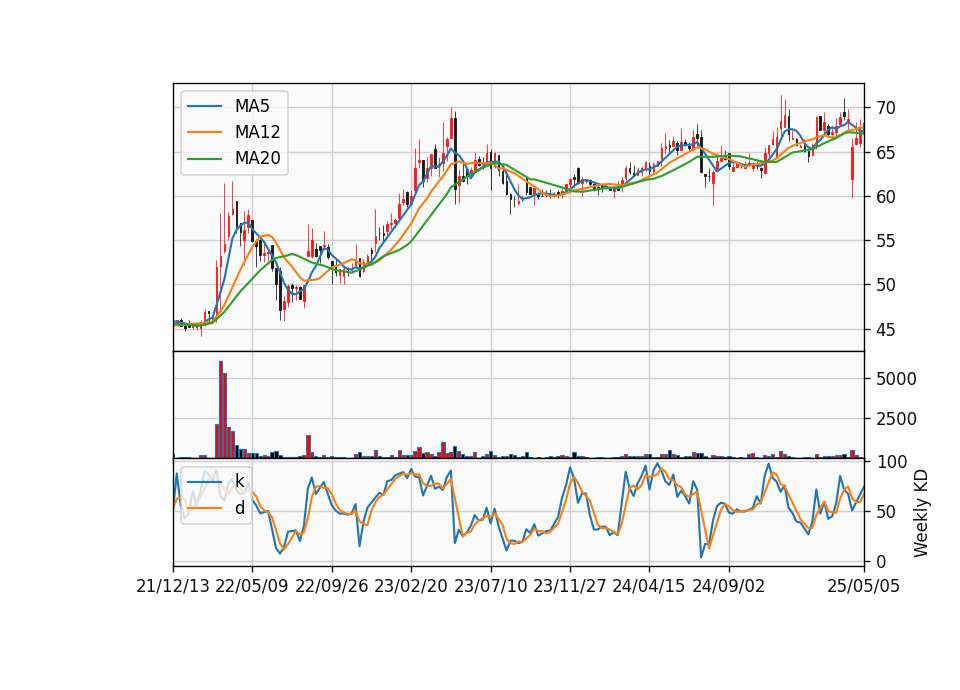Viewport: 960px width, 690px height.
Task: Click the MA12 legend label
Action: 257,132
